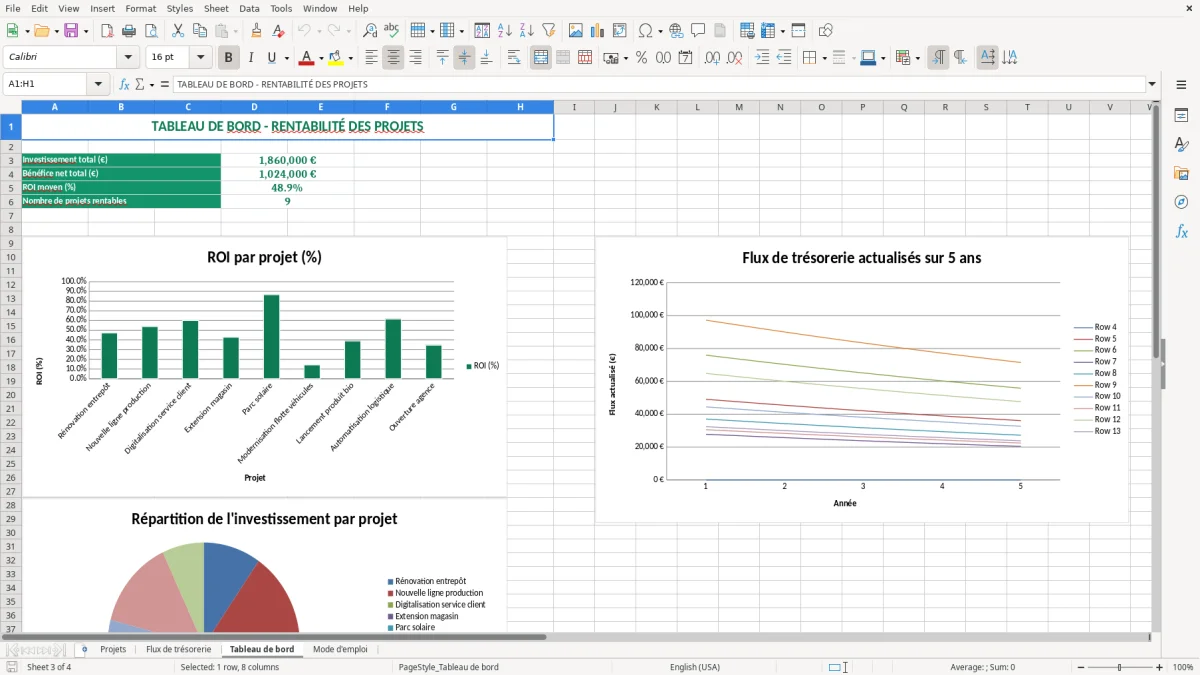Click the Clear Direct Formatting icon

279,31
